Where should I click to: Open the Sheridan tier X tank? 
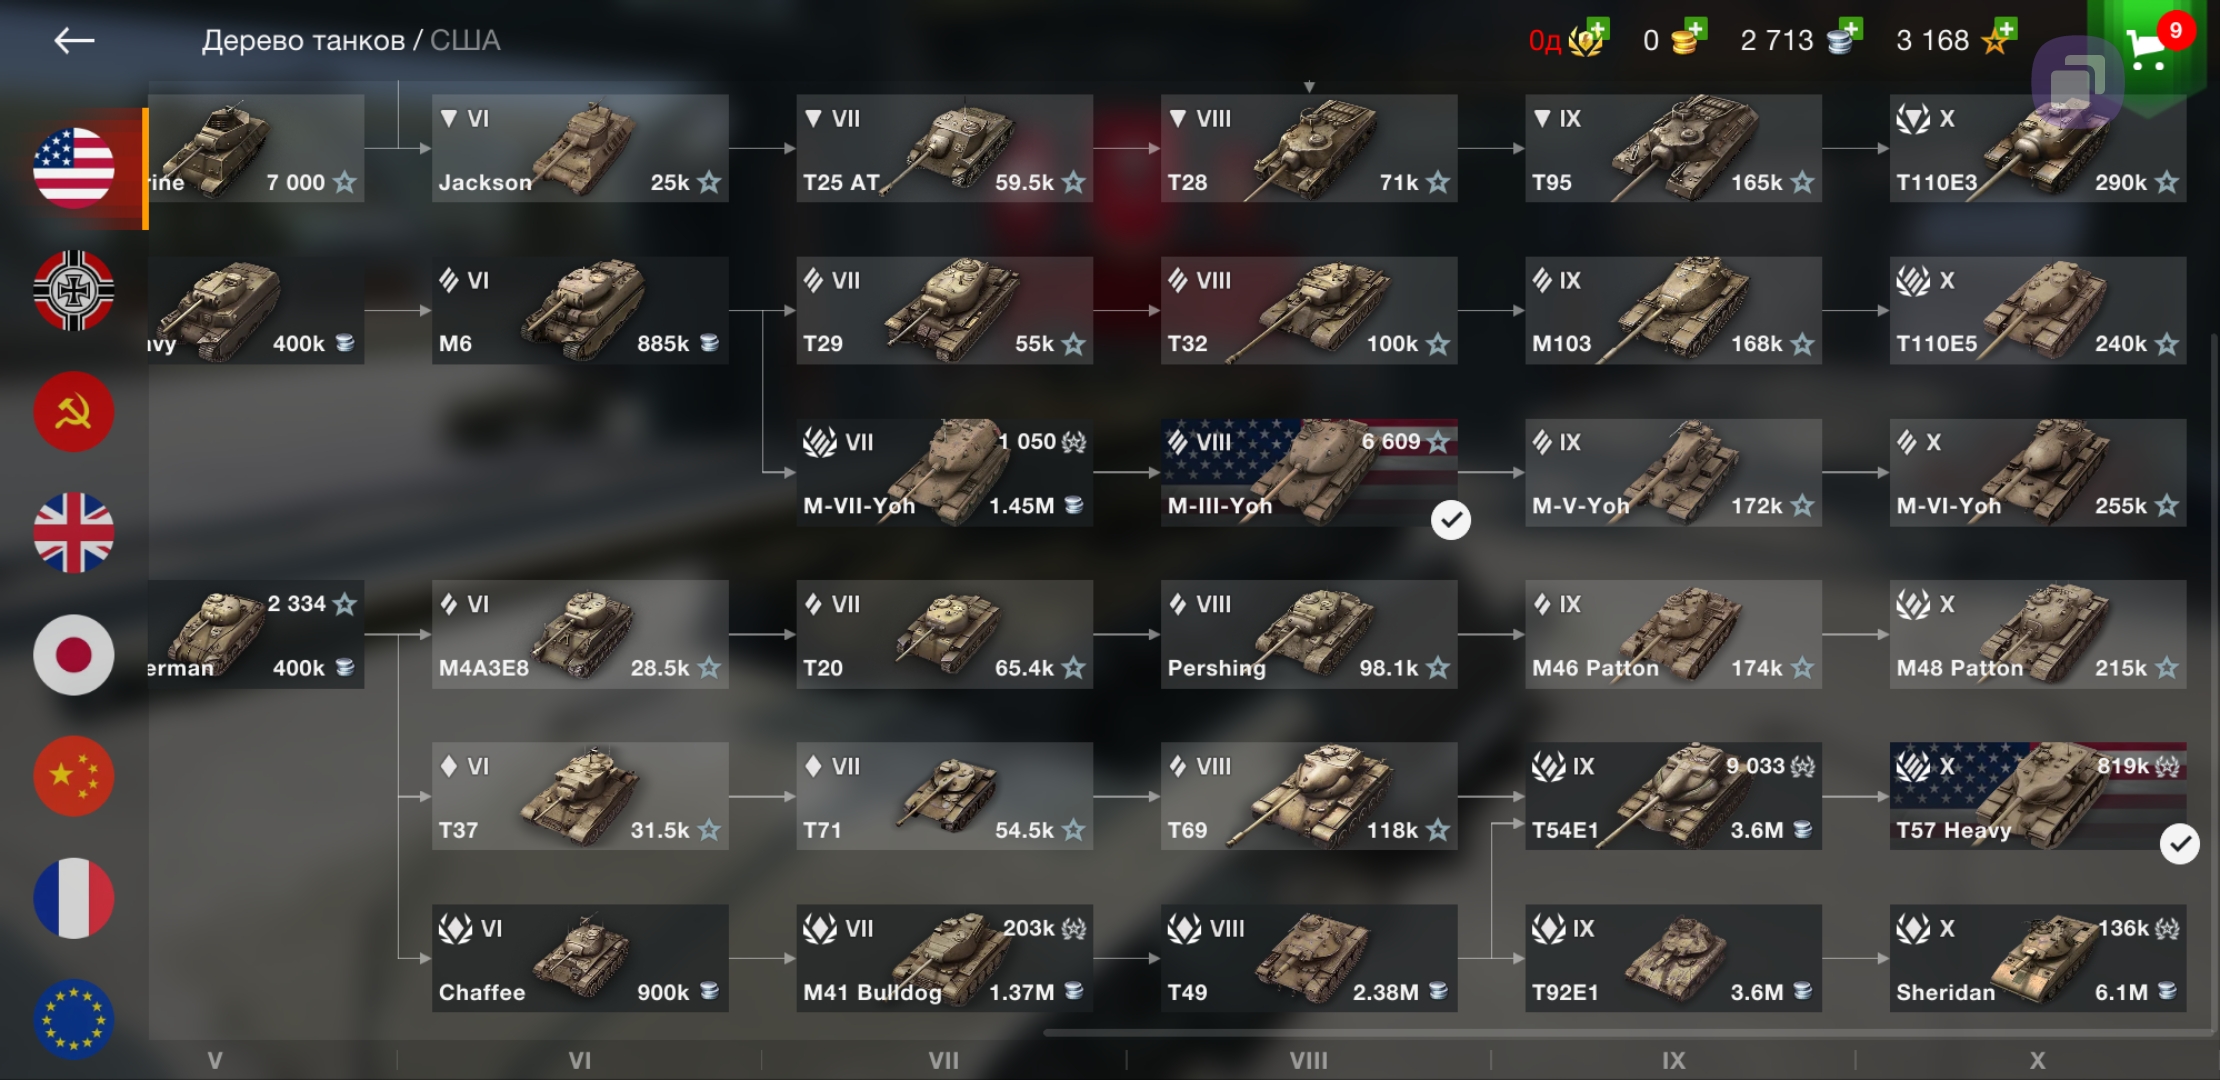click(2038, 958)
